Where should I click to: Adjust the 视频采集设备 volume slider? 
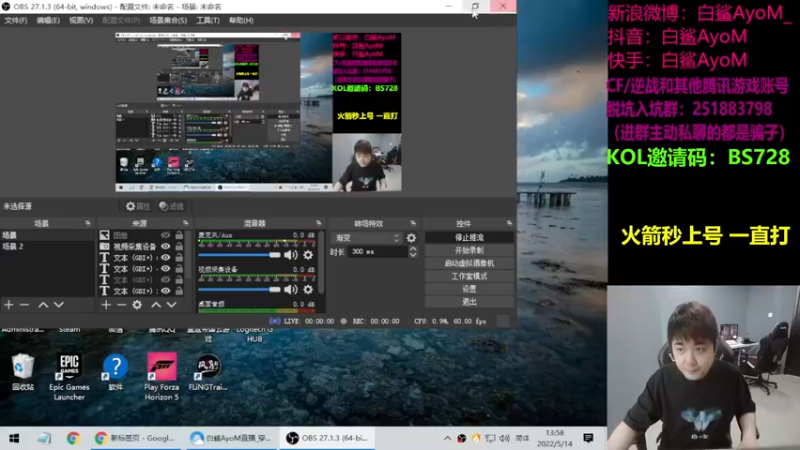click(239, 290)
